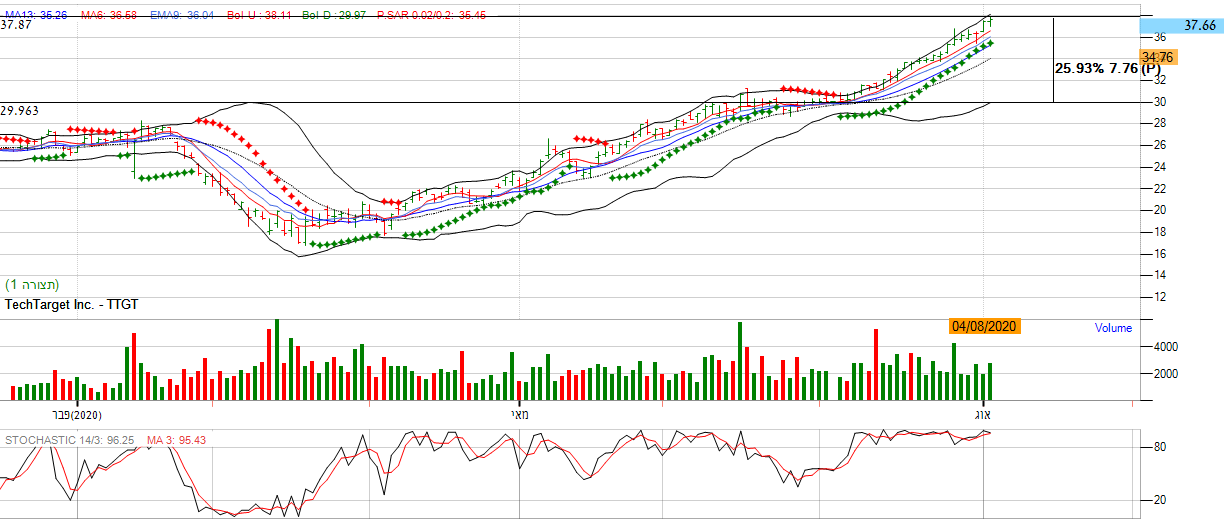1224x528 pixels.
Task: Click the August month axis label
Action: tap(981, 414)
